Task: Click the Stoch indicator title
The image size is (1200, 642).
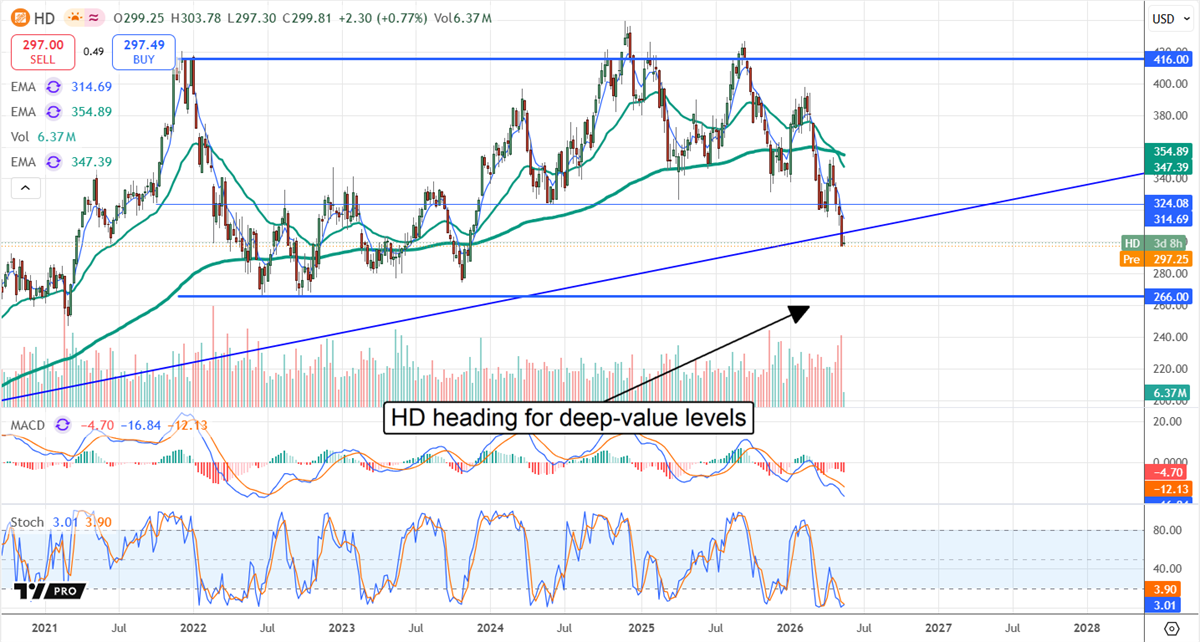Action: click(x=26, y=524)
